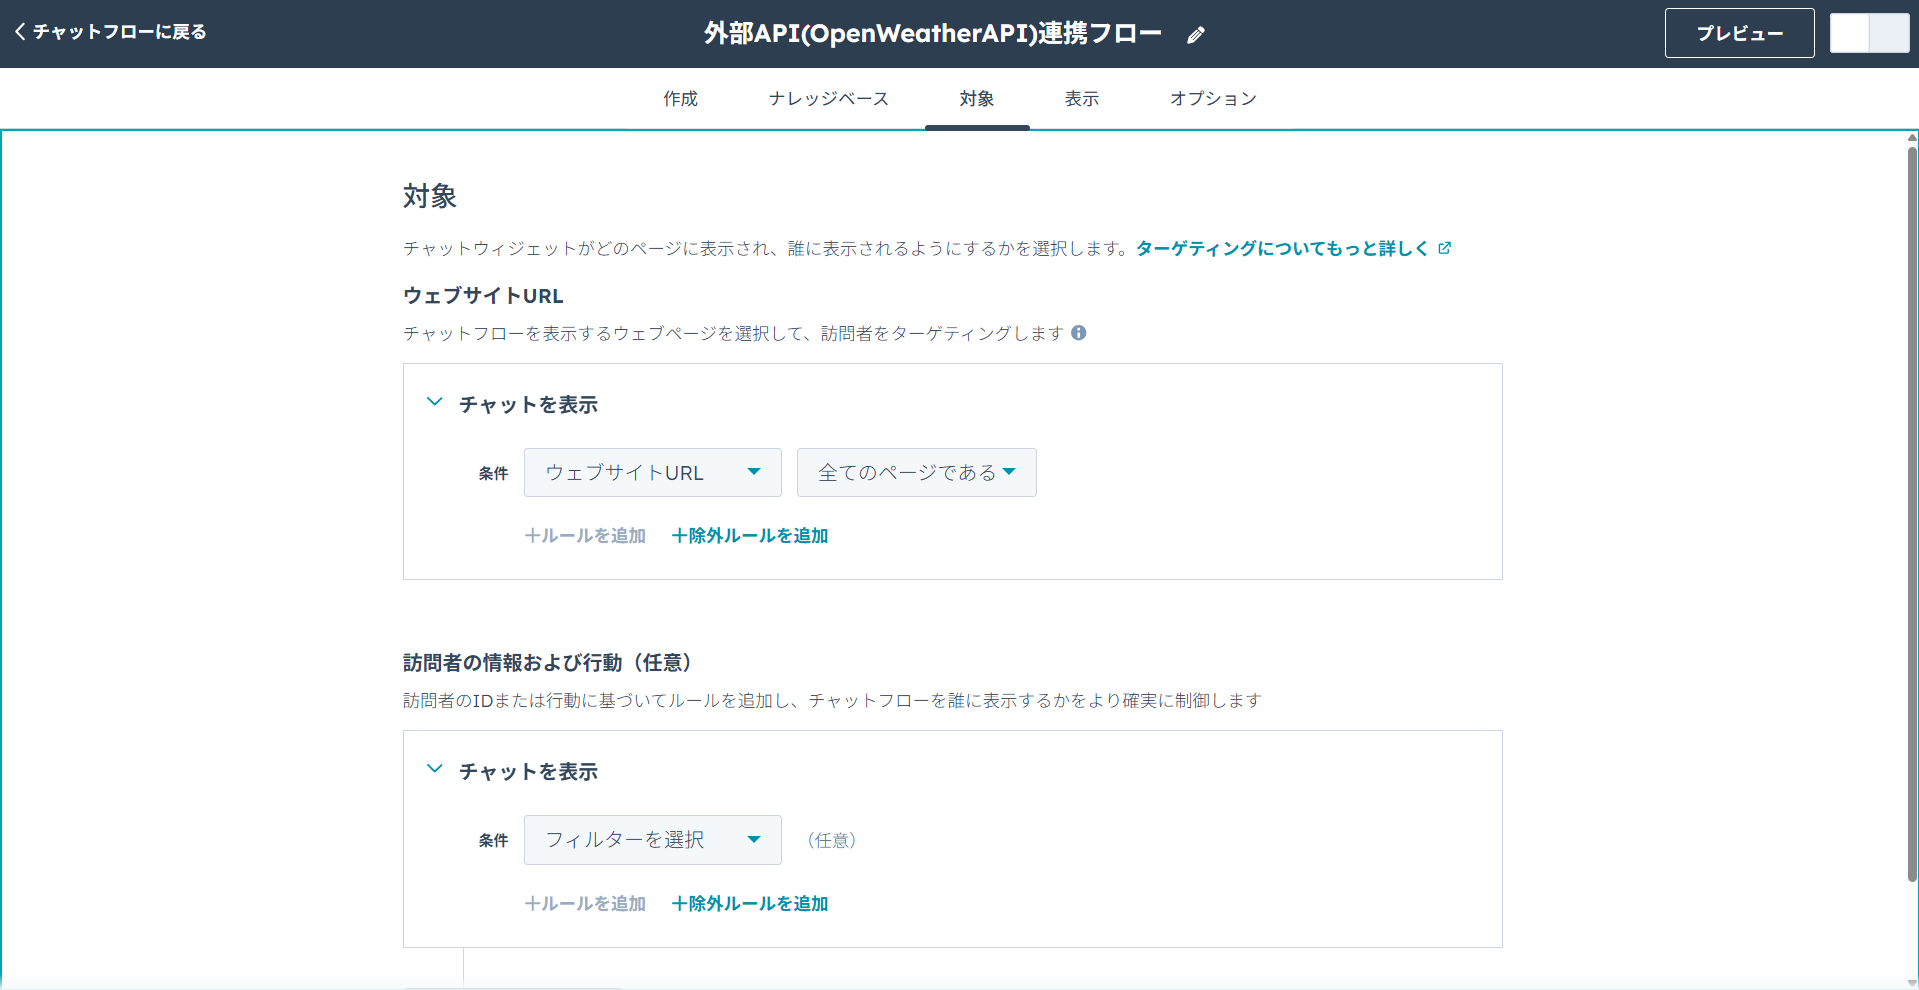Click the external link icon after ターゲティングについてもっと詳しく

pyautogui.click(x=1444, y=247)
